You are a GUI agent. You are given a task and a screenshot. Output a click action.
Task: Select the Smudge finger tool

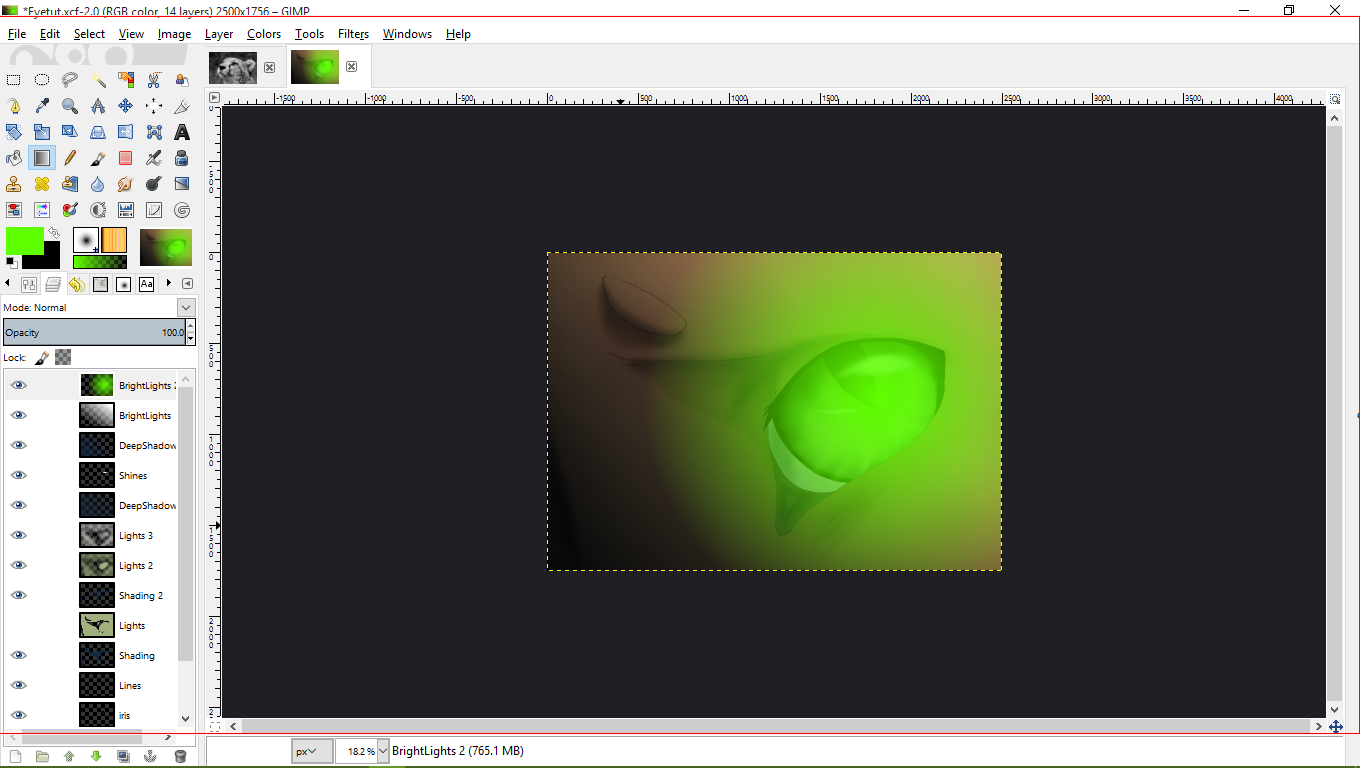point(126,184)
